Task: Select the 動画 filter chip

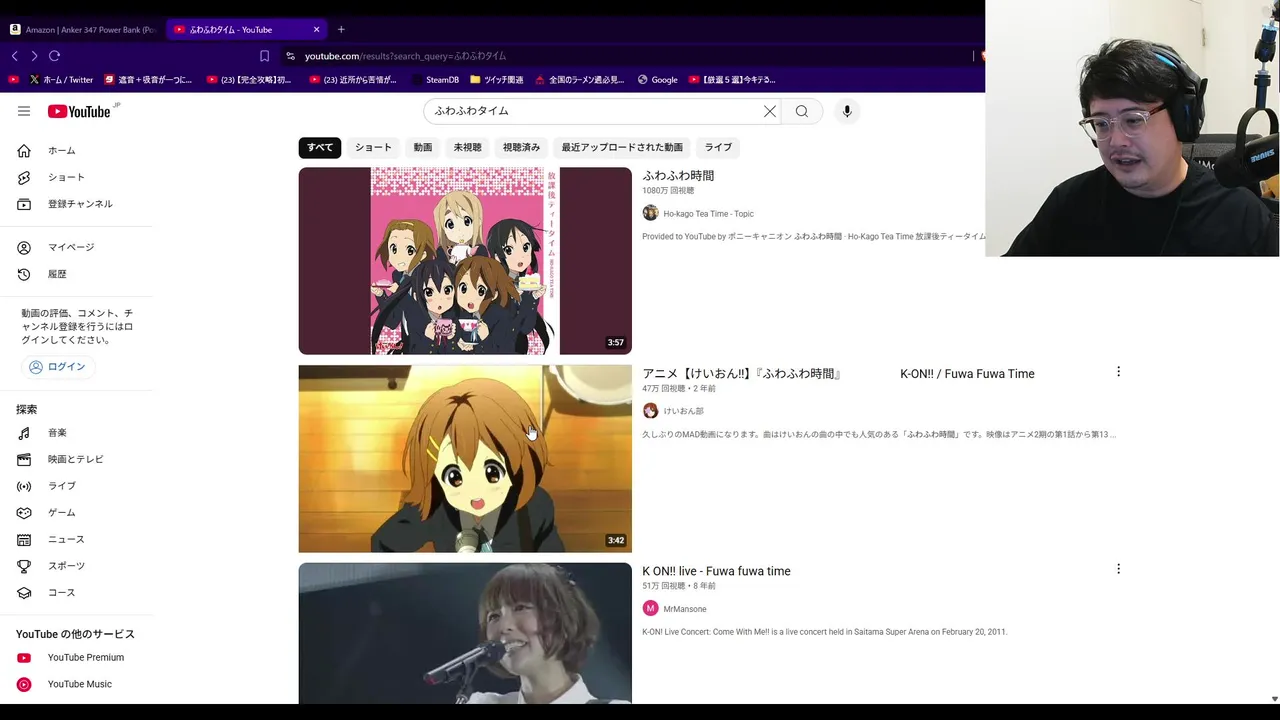Action: 423,147
